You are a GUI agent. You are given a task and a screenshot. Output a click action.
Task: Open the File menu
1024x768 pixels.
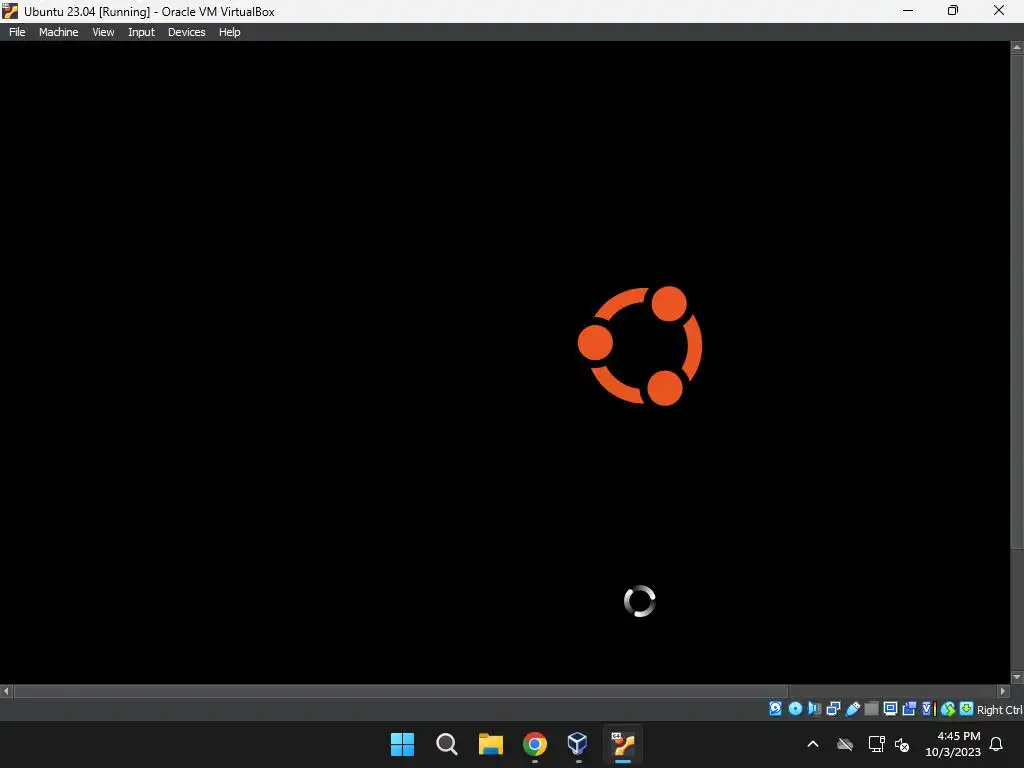(x=17, y=32)
